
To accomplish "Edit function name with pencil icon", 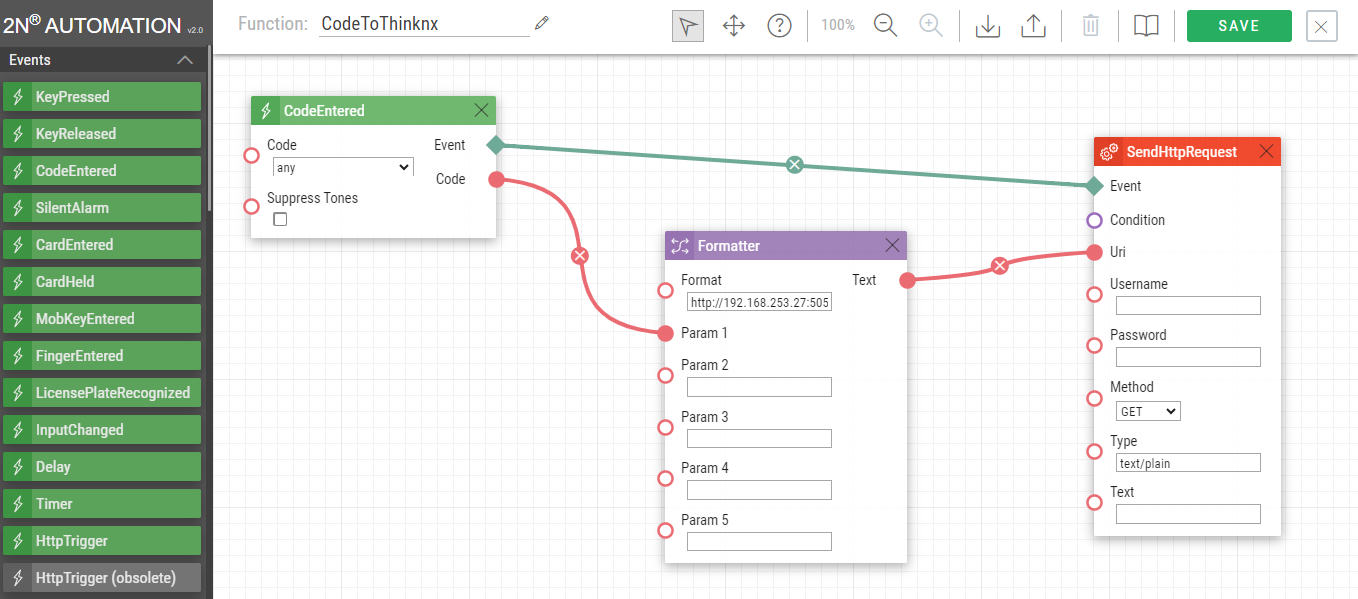I will pyautogui.click(x=542, y=23).
